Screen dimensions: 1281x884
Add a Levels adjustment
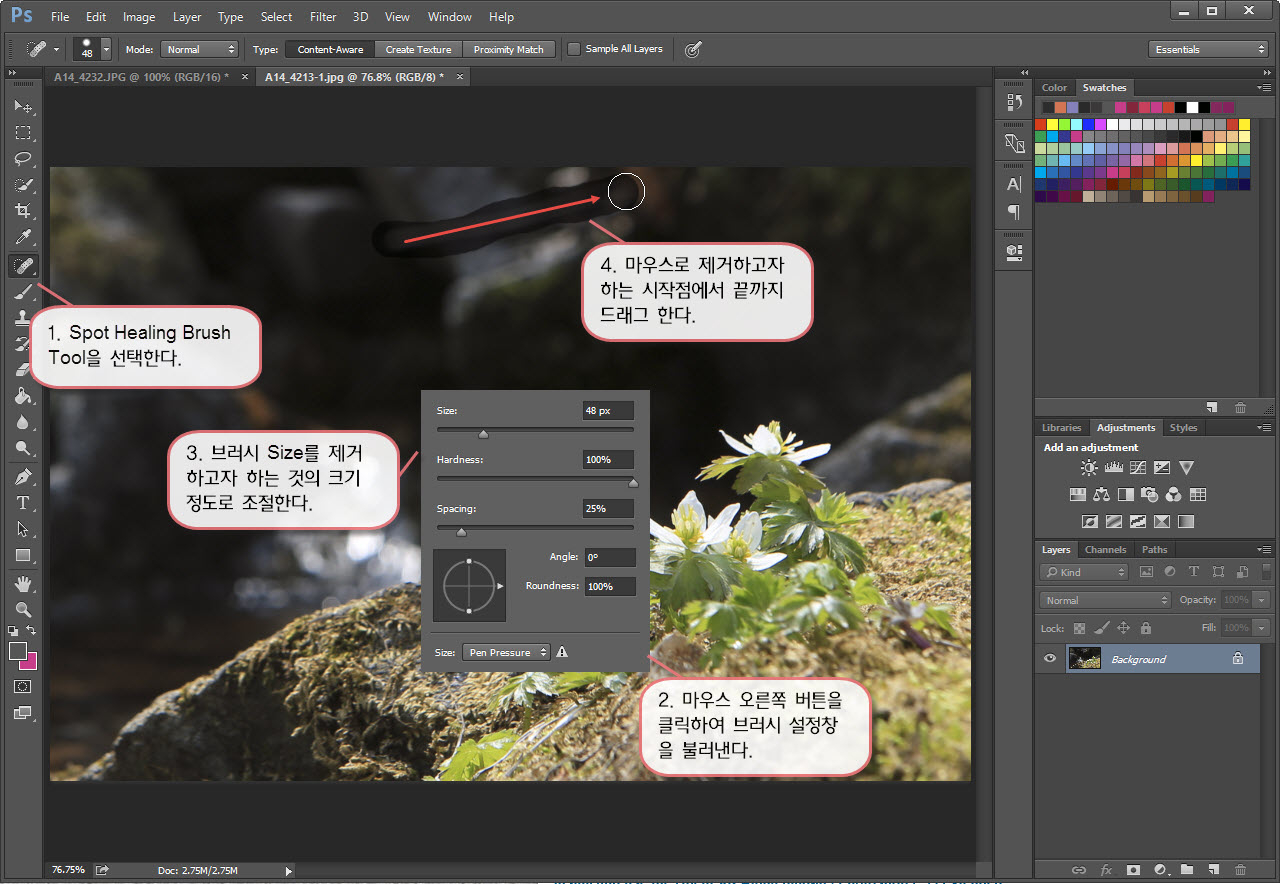tap(1113, 467)
